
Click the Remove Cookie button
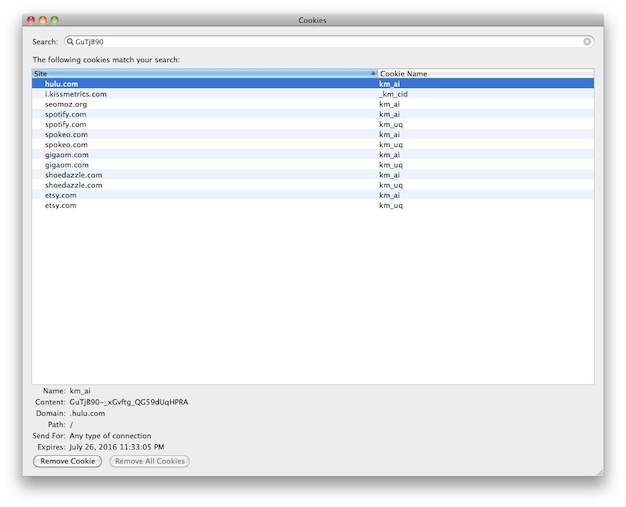[x=68, y=461]
